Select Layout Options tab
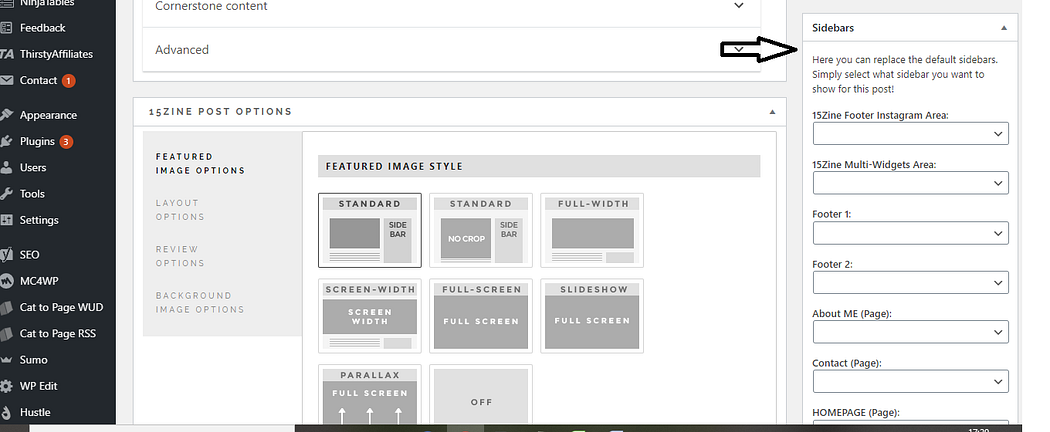Viewport: 1050px width, 432px height. click(180, 210)
